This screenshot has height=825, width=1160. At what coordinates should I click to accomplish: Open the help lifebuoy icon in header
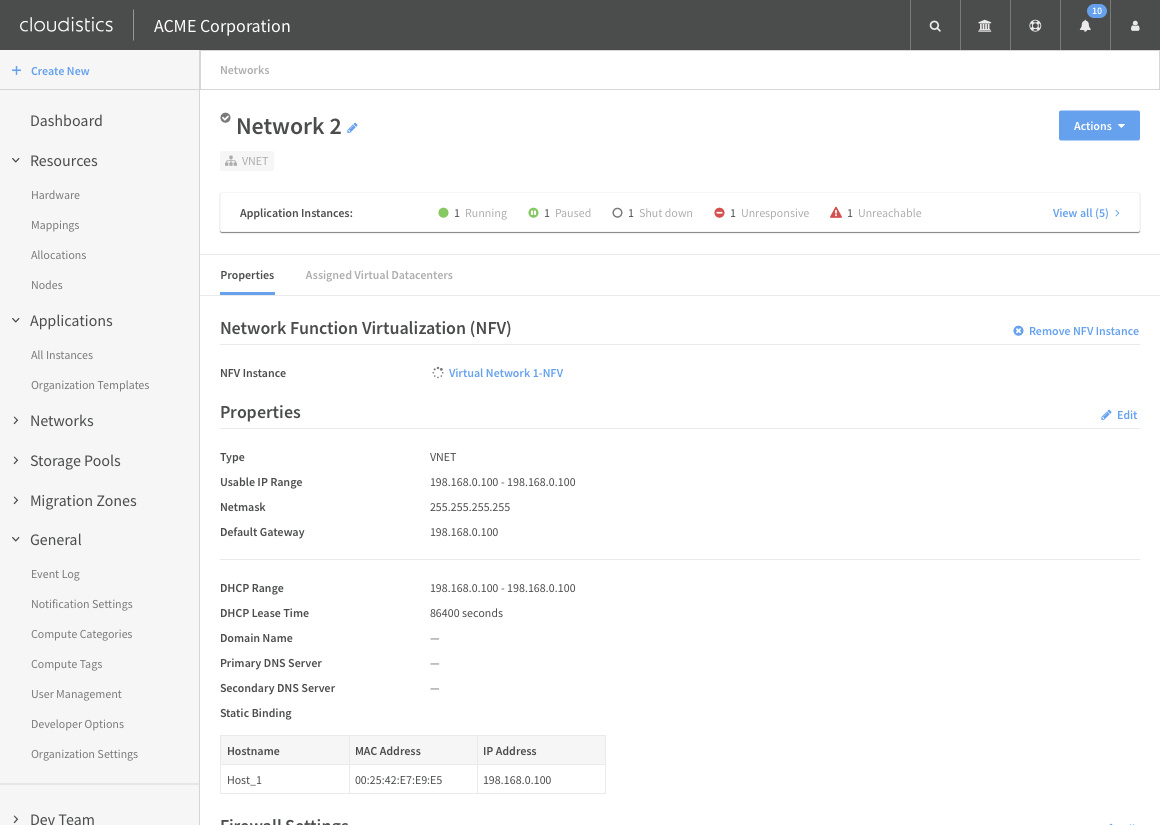tap(1034, 25)
